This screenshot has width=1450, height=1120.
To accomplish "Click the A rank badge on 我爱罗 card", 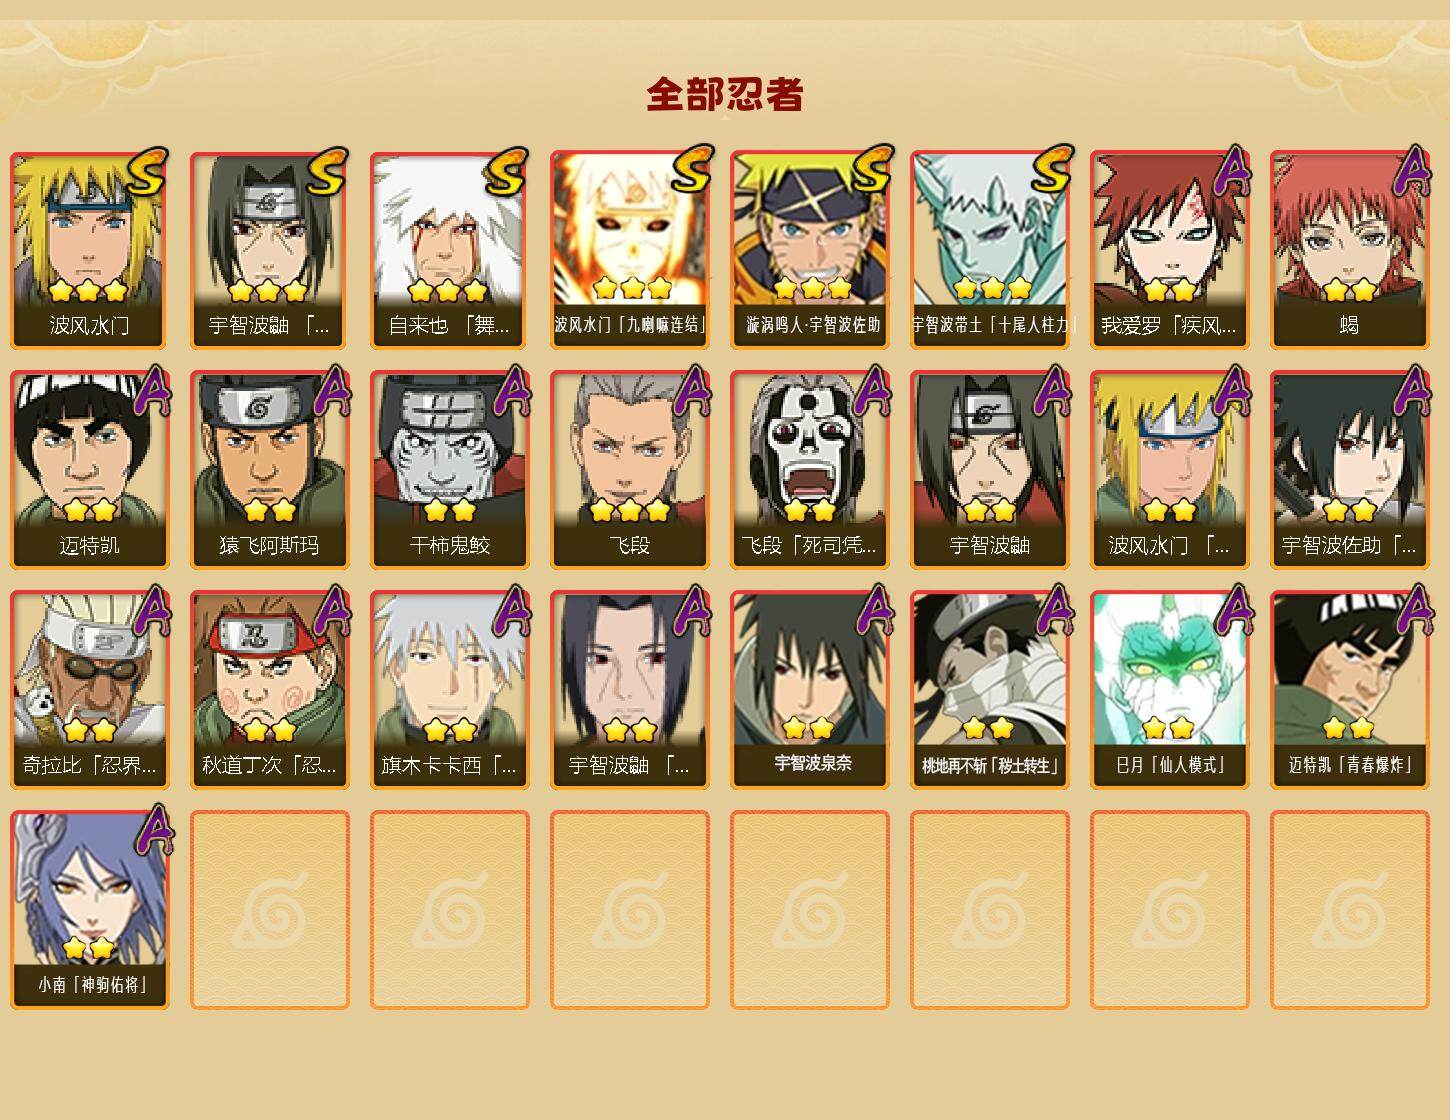I will click(1234, 171).
